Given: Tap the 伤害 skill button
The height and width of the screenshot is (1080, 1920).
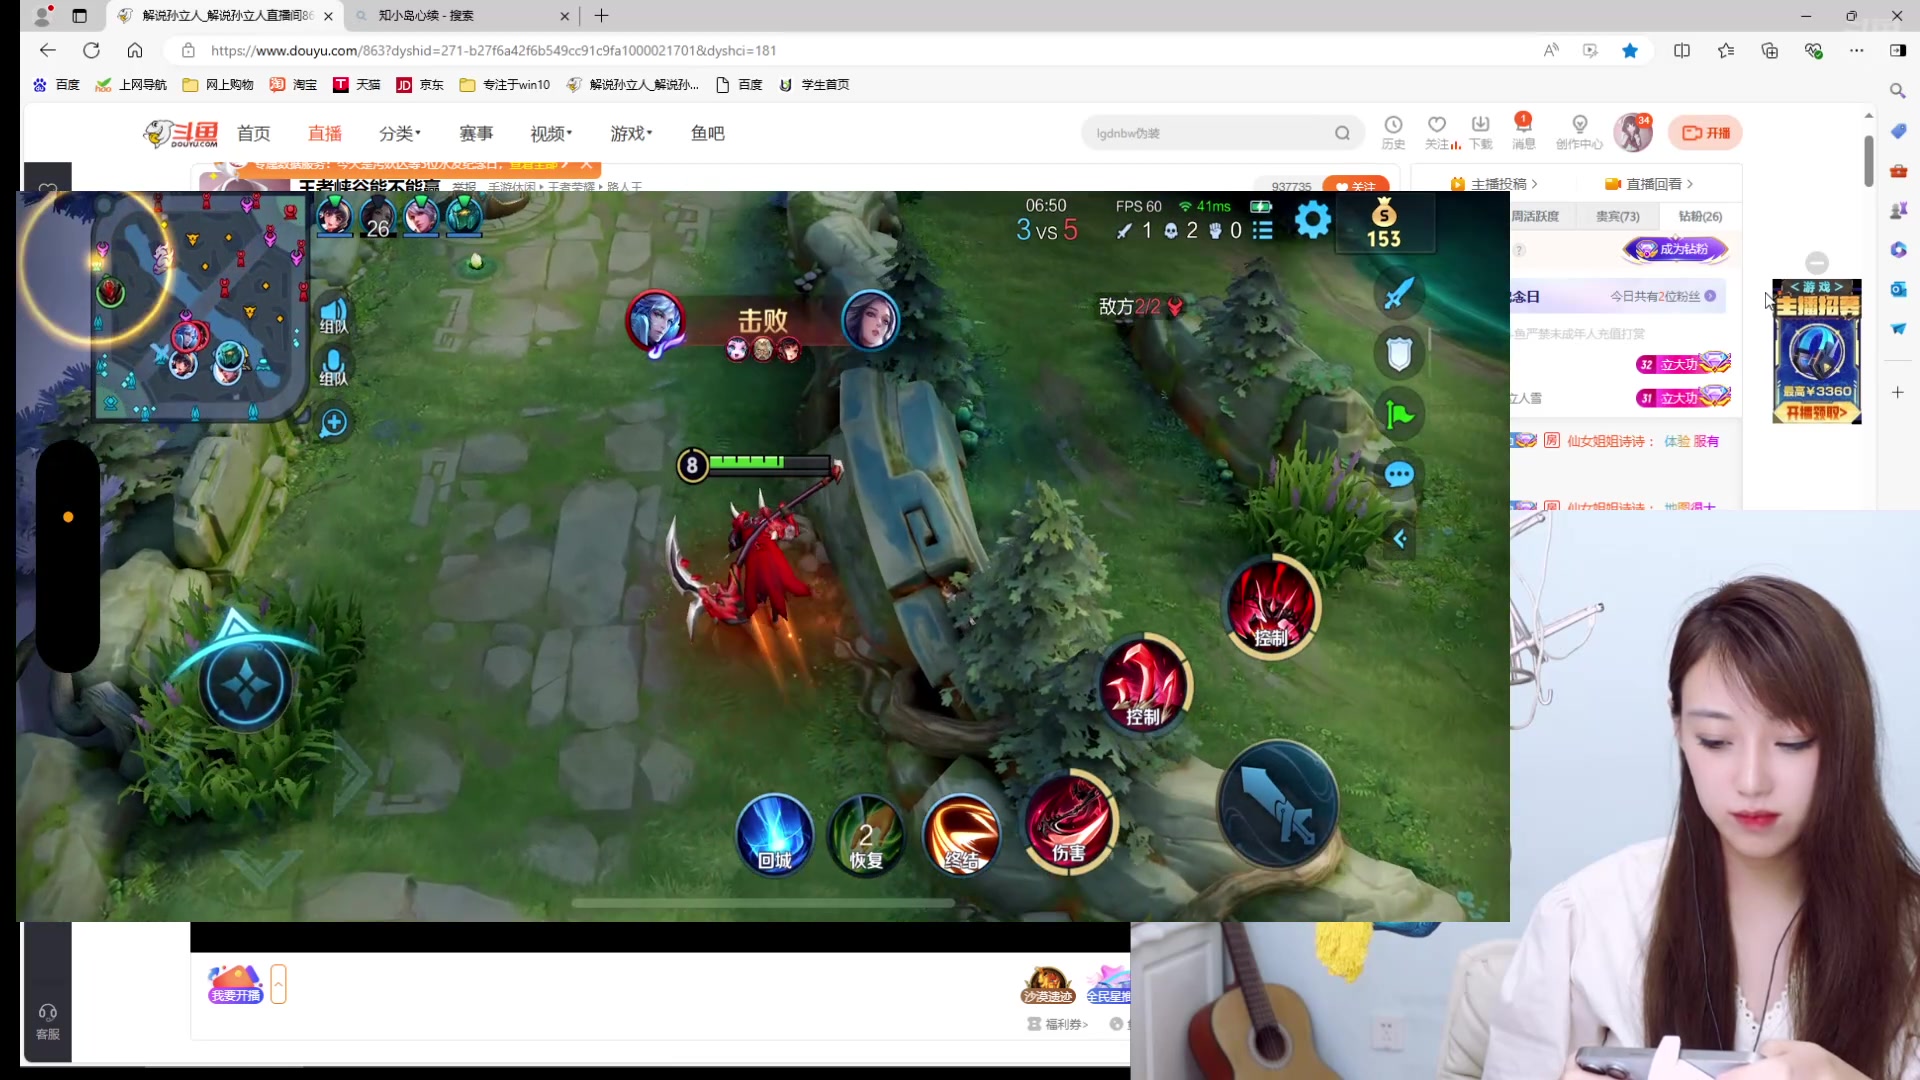Looking at the screenshot, I should [x=1068, y=822].
